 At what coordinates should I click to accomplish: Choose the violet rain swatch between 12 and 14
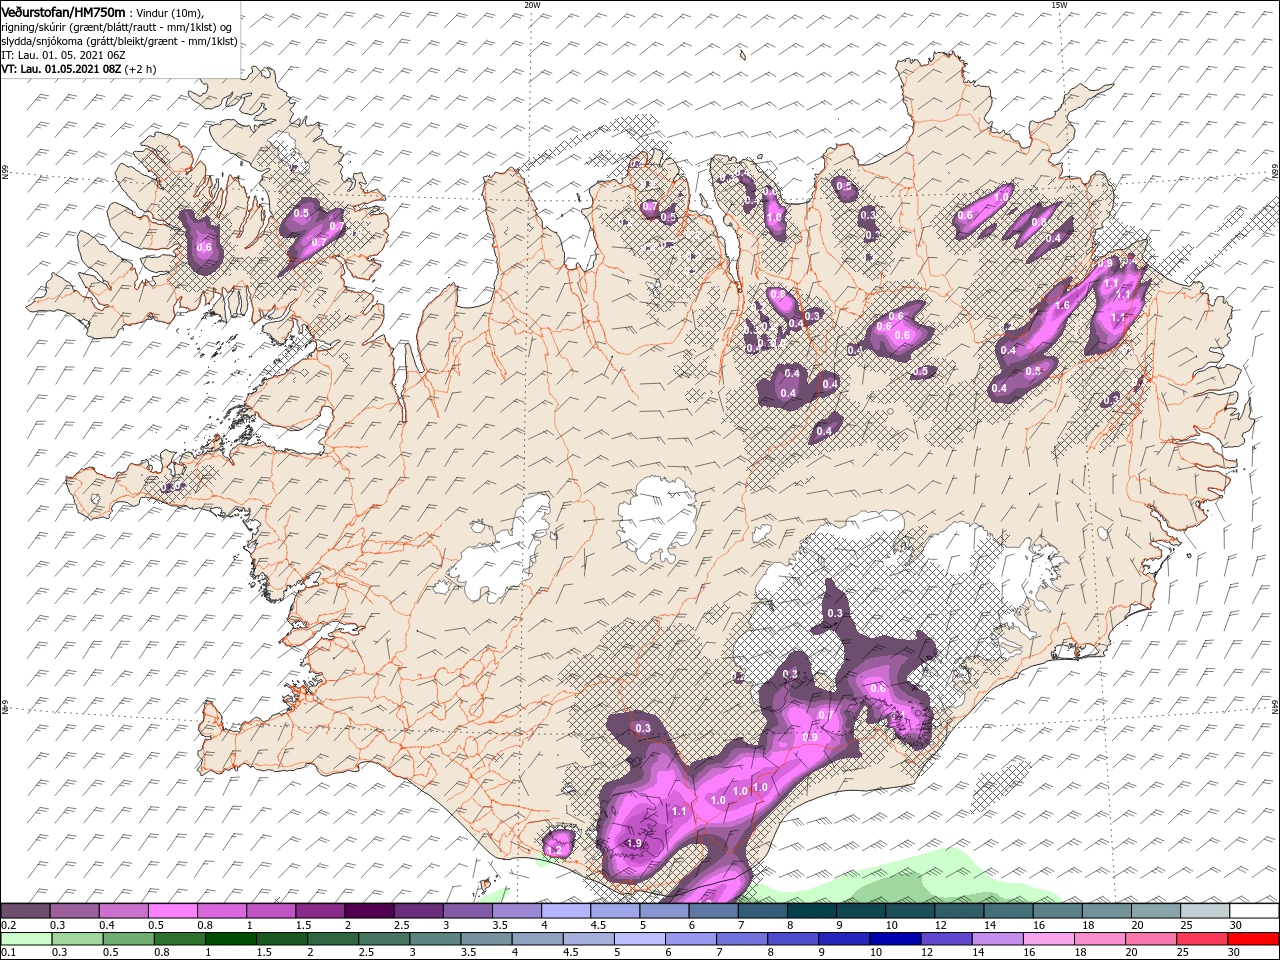click(x=947, y=939)
